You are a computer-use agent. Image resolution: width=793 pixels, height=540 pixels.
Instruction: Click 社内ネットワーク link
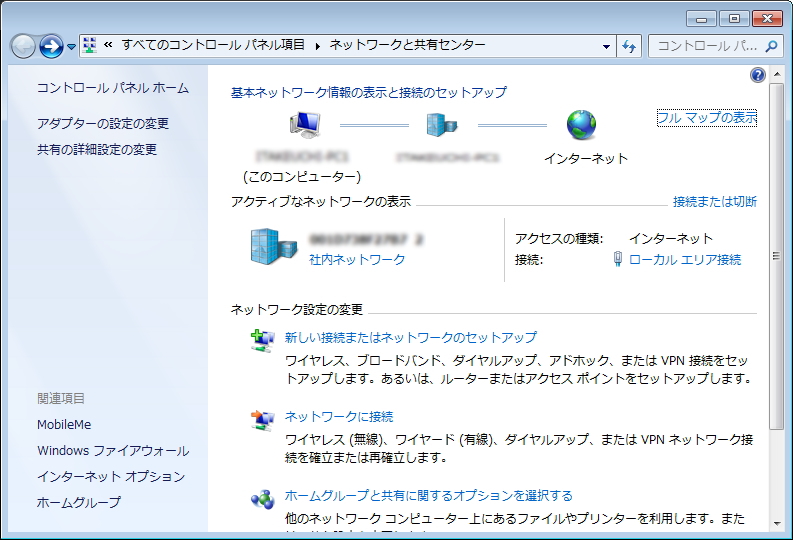click(357, 260)
